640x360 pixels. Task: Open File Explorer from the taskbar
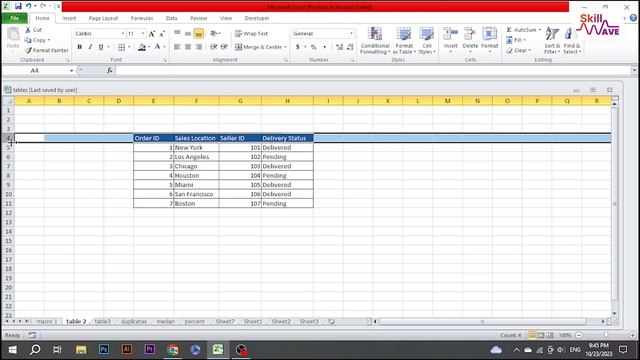pyautogui.click(x=81, y=350)
